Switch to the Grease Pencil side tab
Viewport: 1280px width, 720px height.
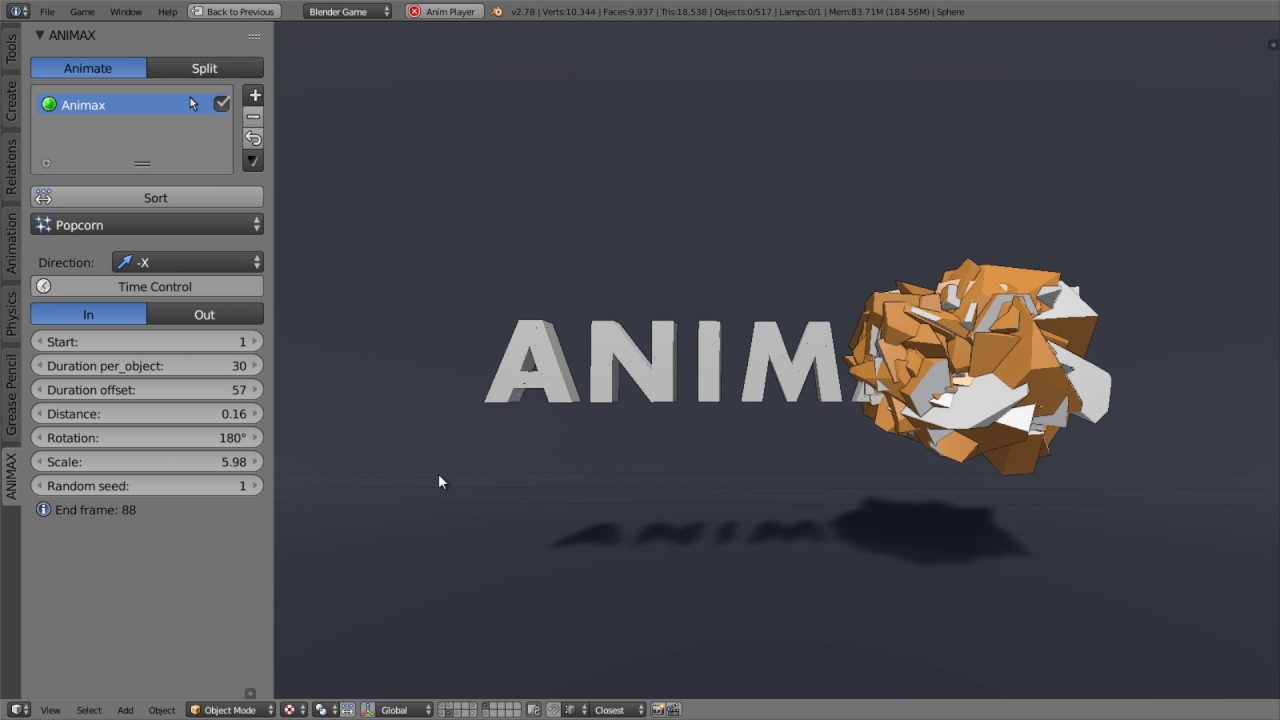click(x=11, y=393)
